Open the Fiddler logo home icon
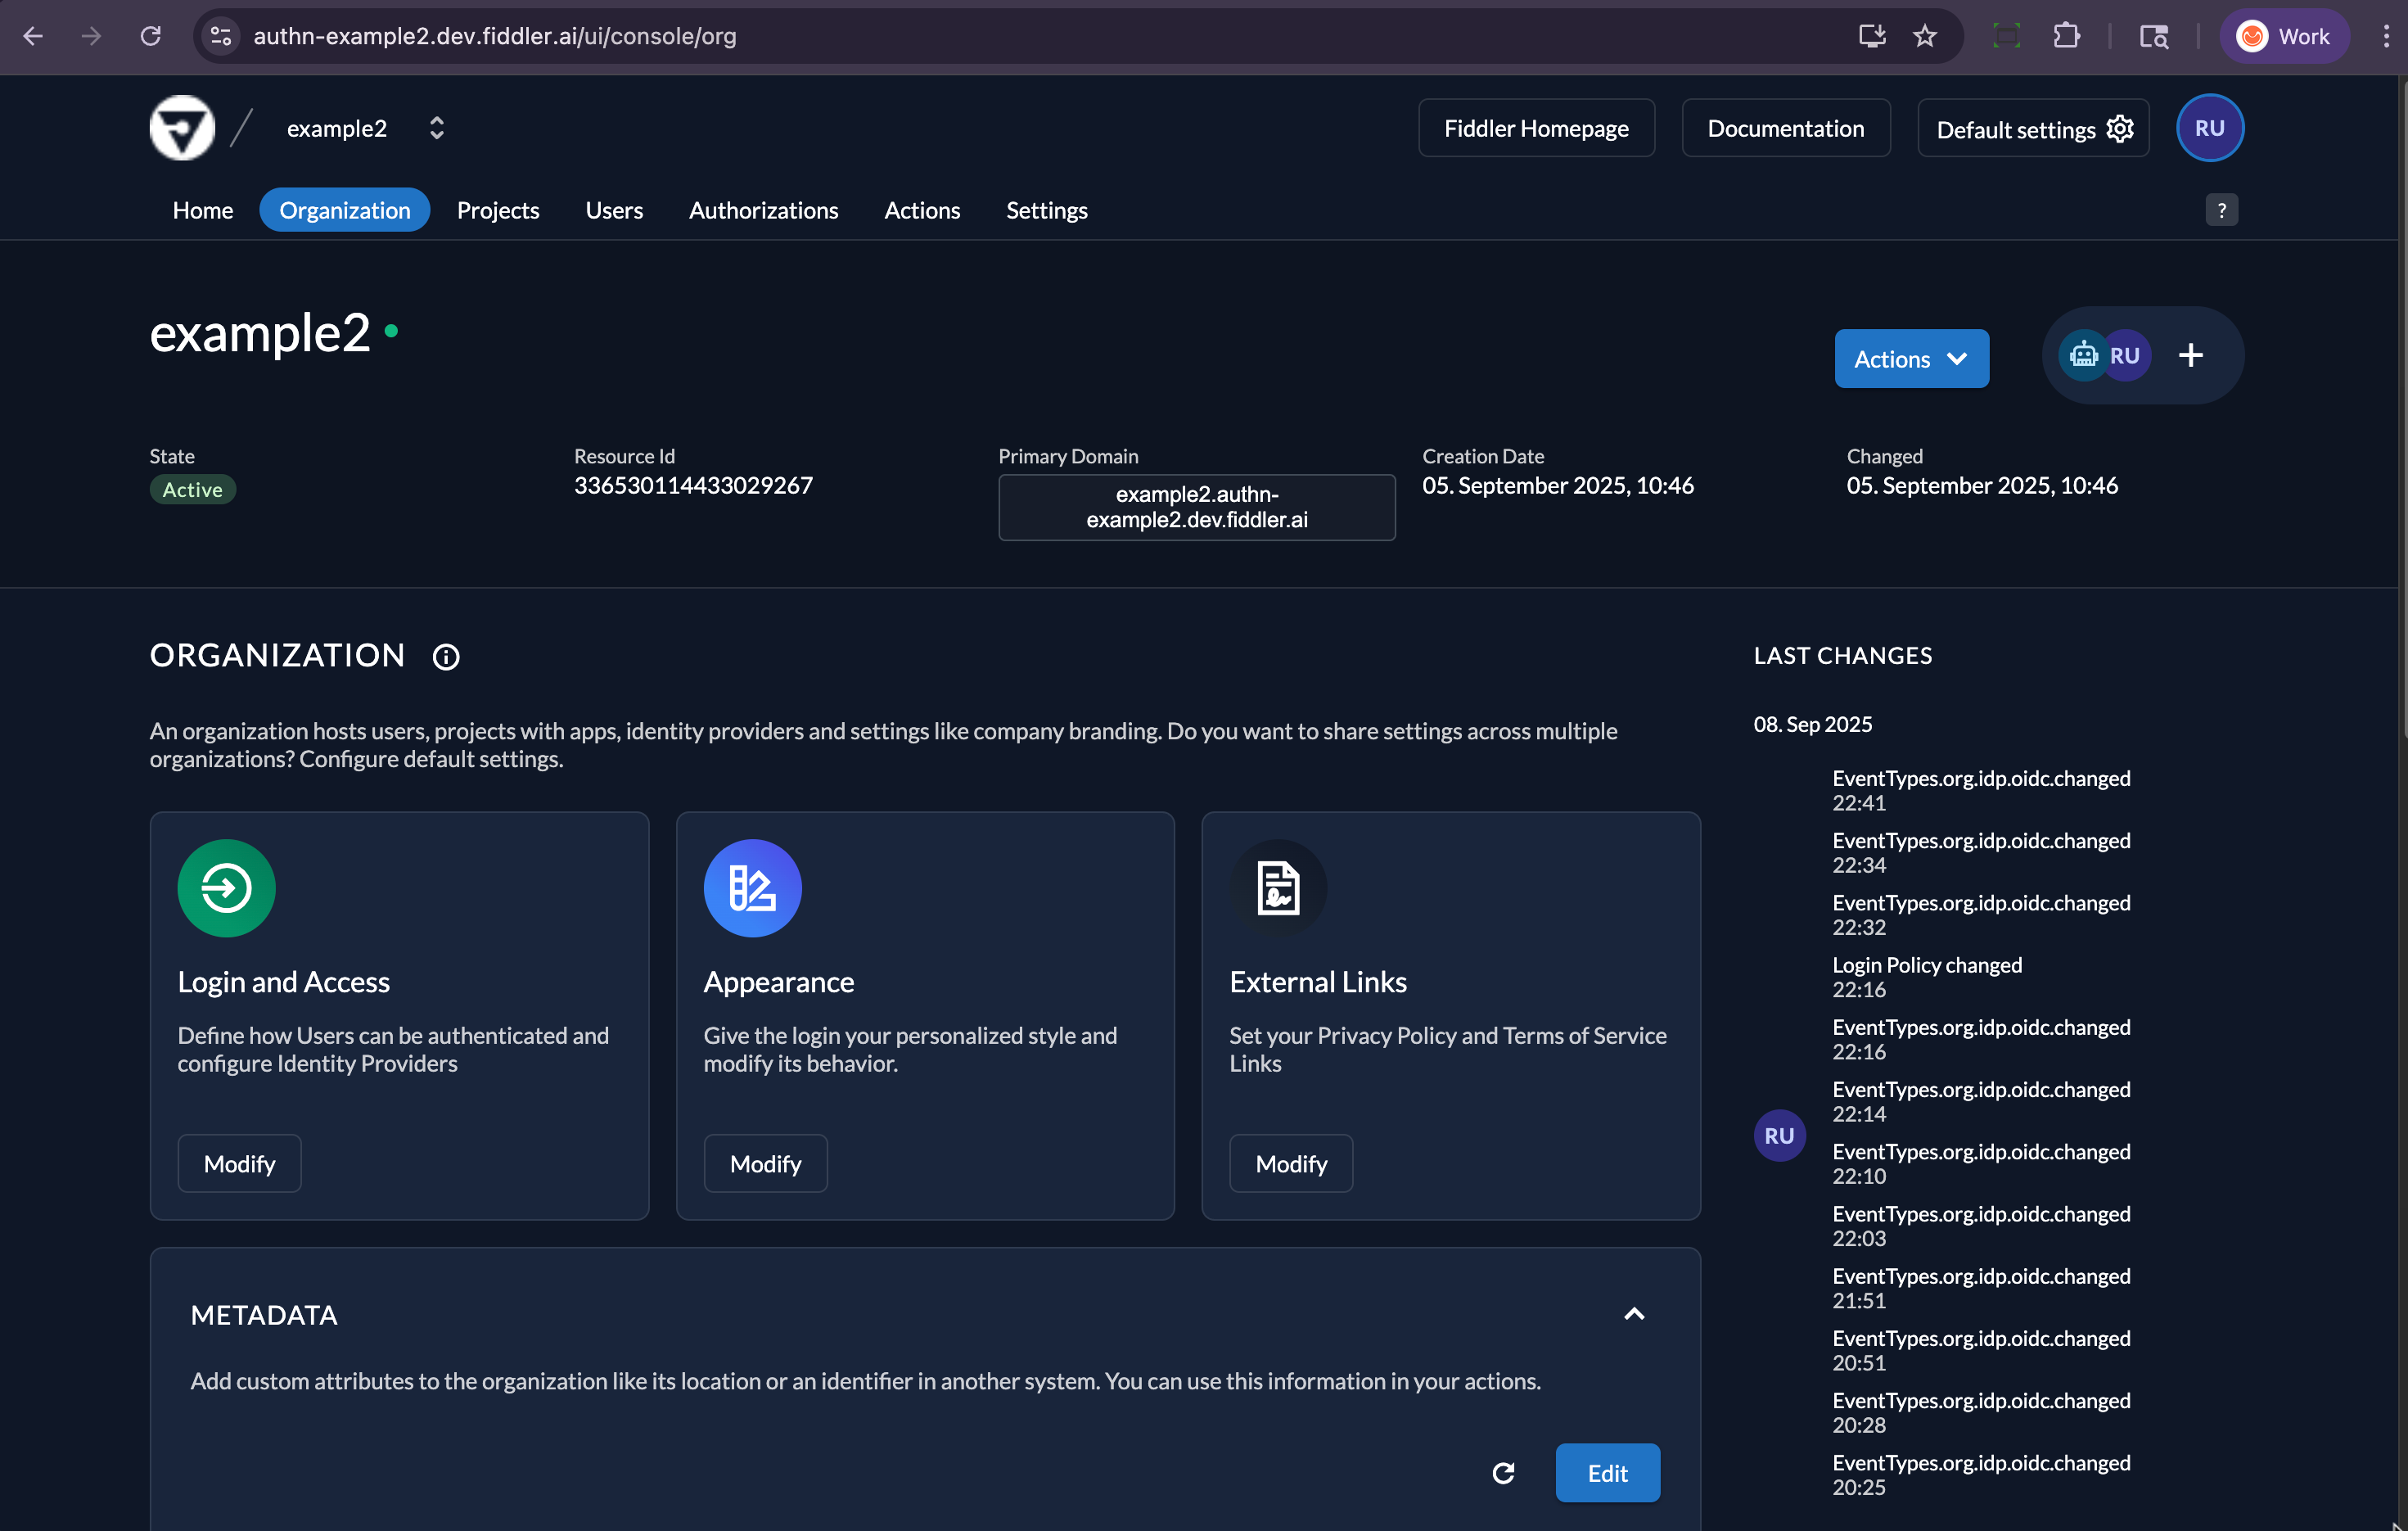2408x1531 pixels. [181, 127]
